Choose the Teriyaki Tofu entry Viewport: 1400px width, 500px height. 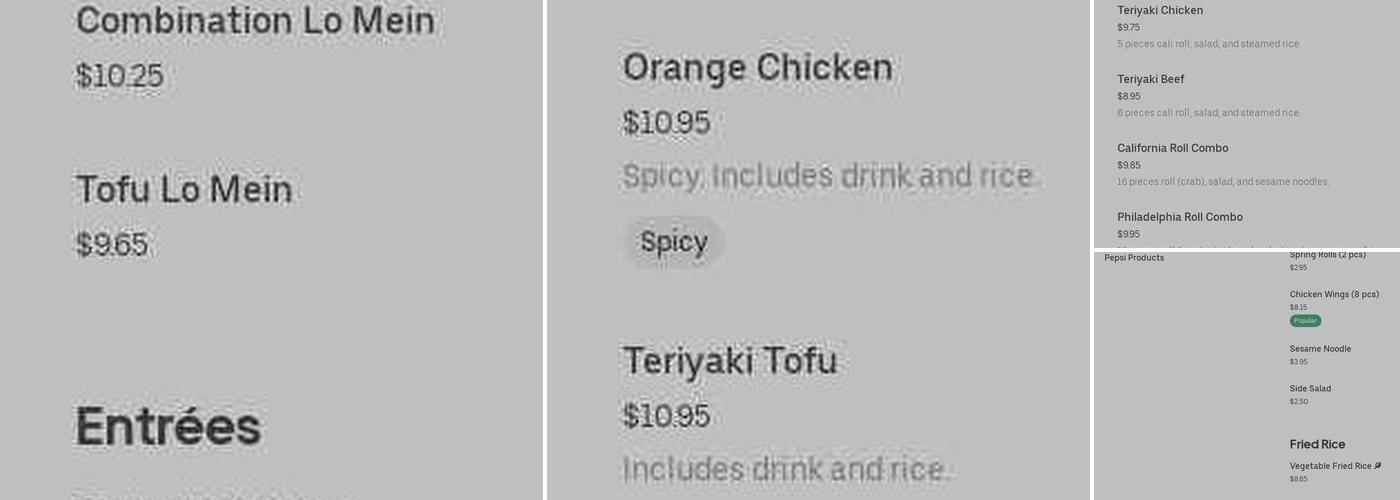coord(729,361)
